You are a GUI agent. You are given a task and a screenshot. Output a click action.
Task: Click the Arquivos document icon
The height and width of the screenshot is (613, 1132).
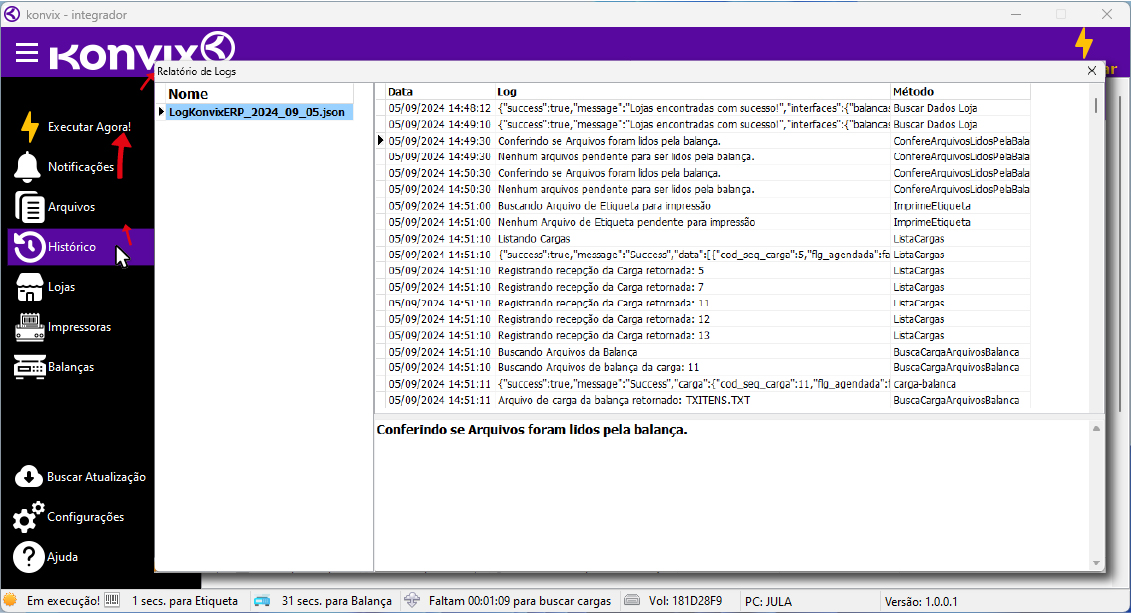click(30, 207)
